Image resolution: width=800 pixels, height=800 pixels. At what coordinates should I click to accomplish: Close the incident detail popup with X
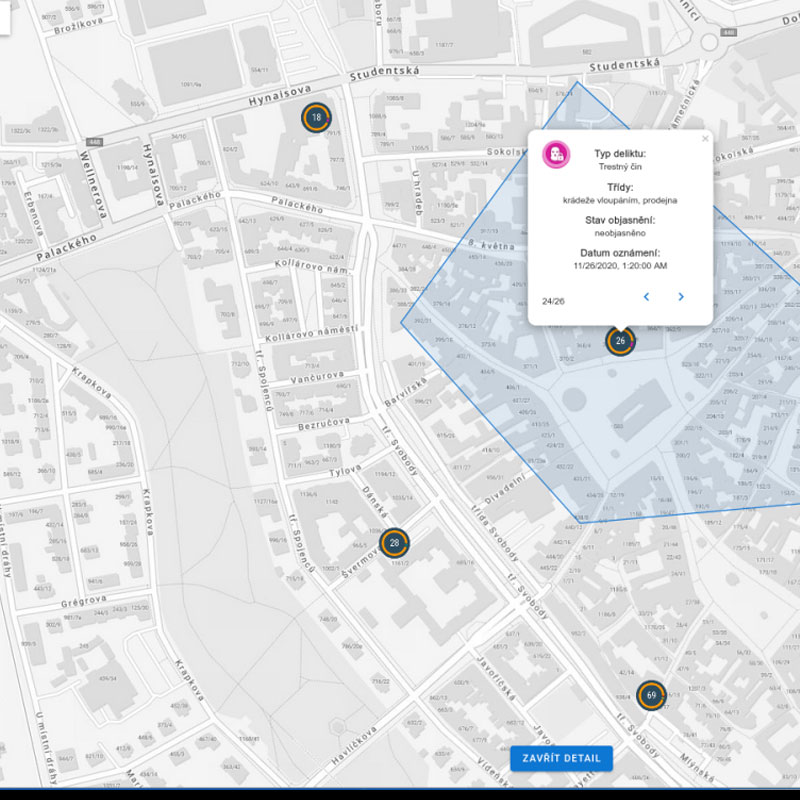[705, 139]
